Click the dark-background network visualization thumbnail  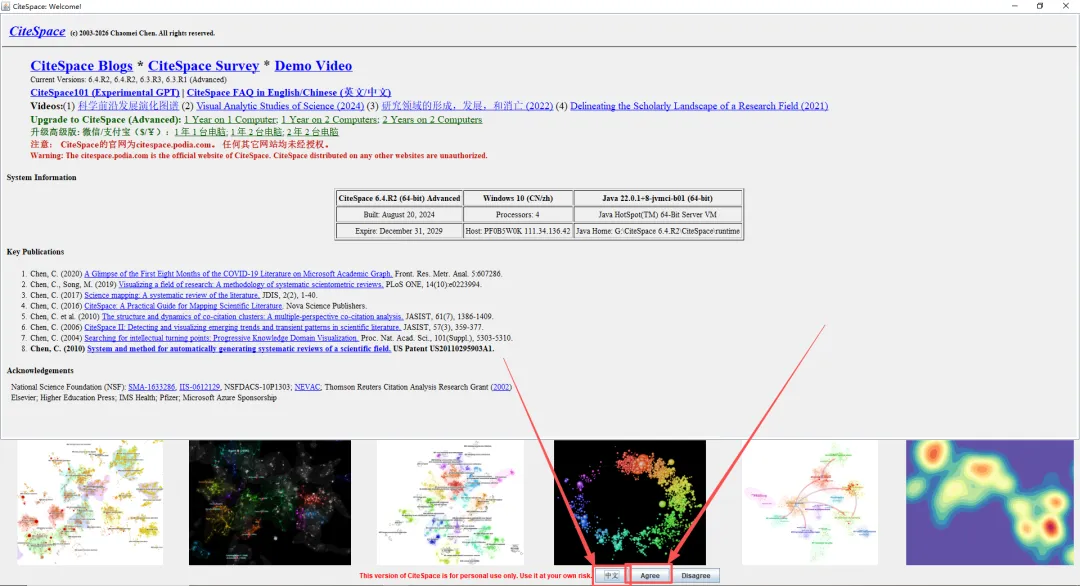270,503
